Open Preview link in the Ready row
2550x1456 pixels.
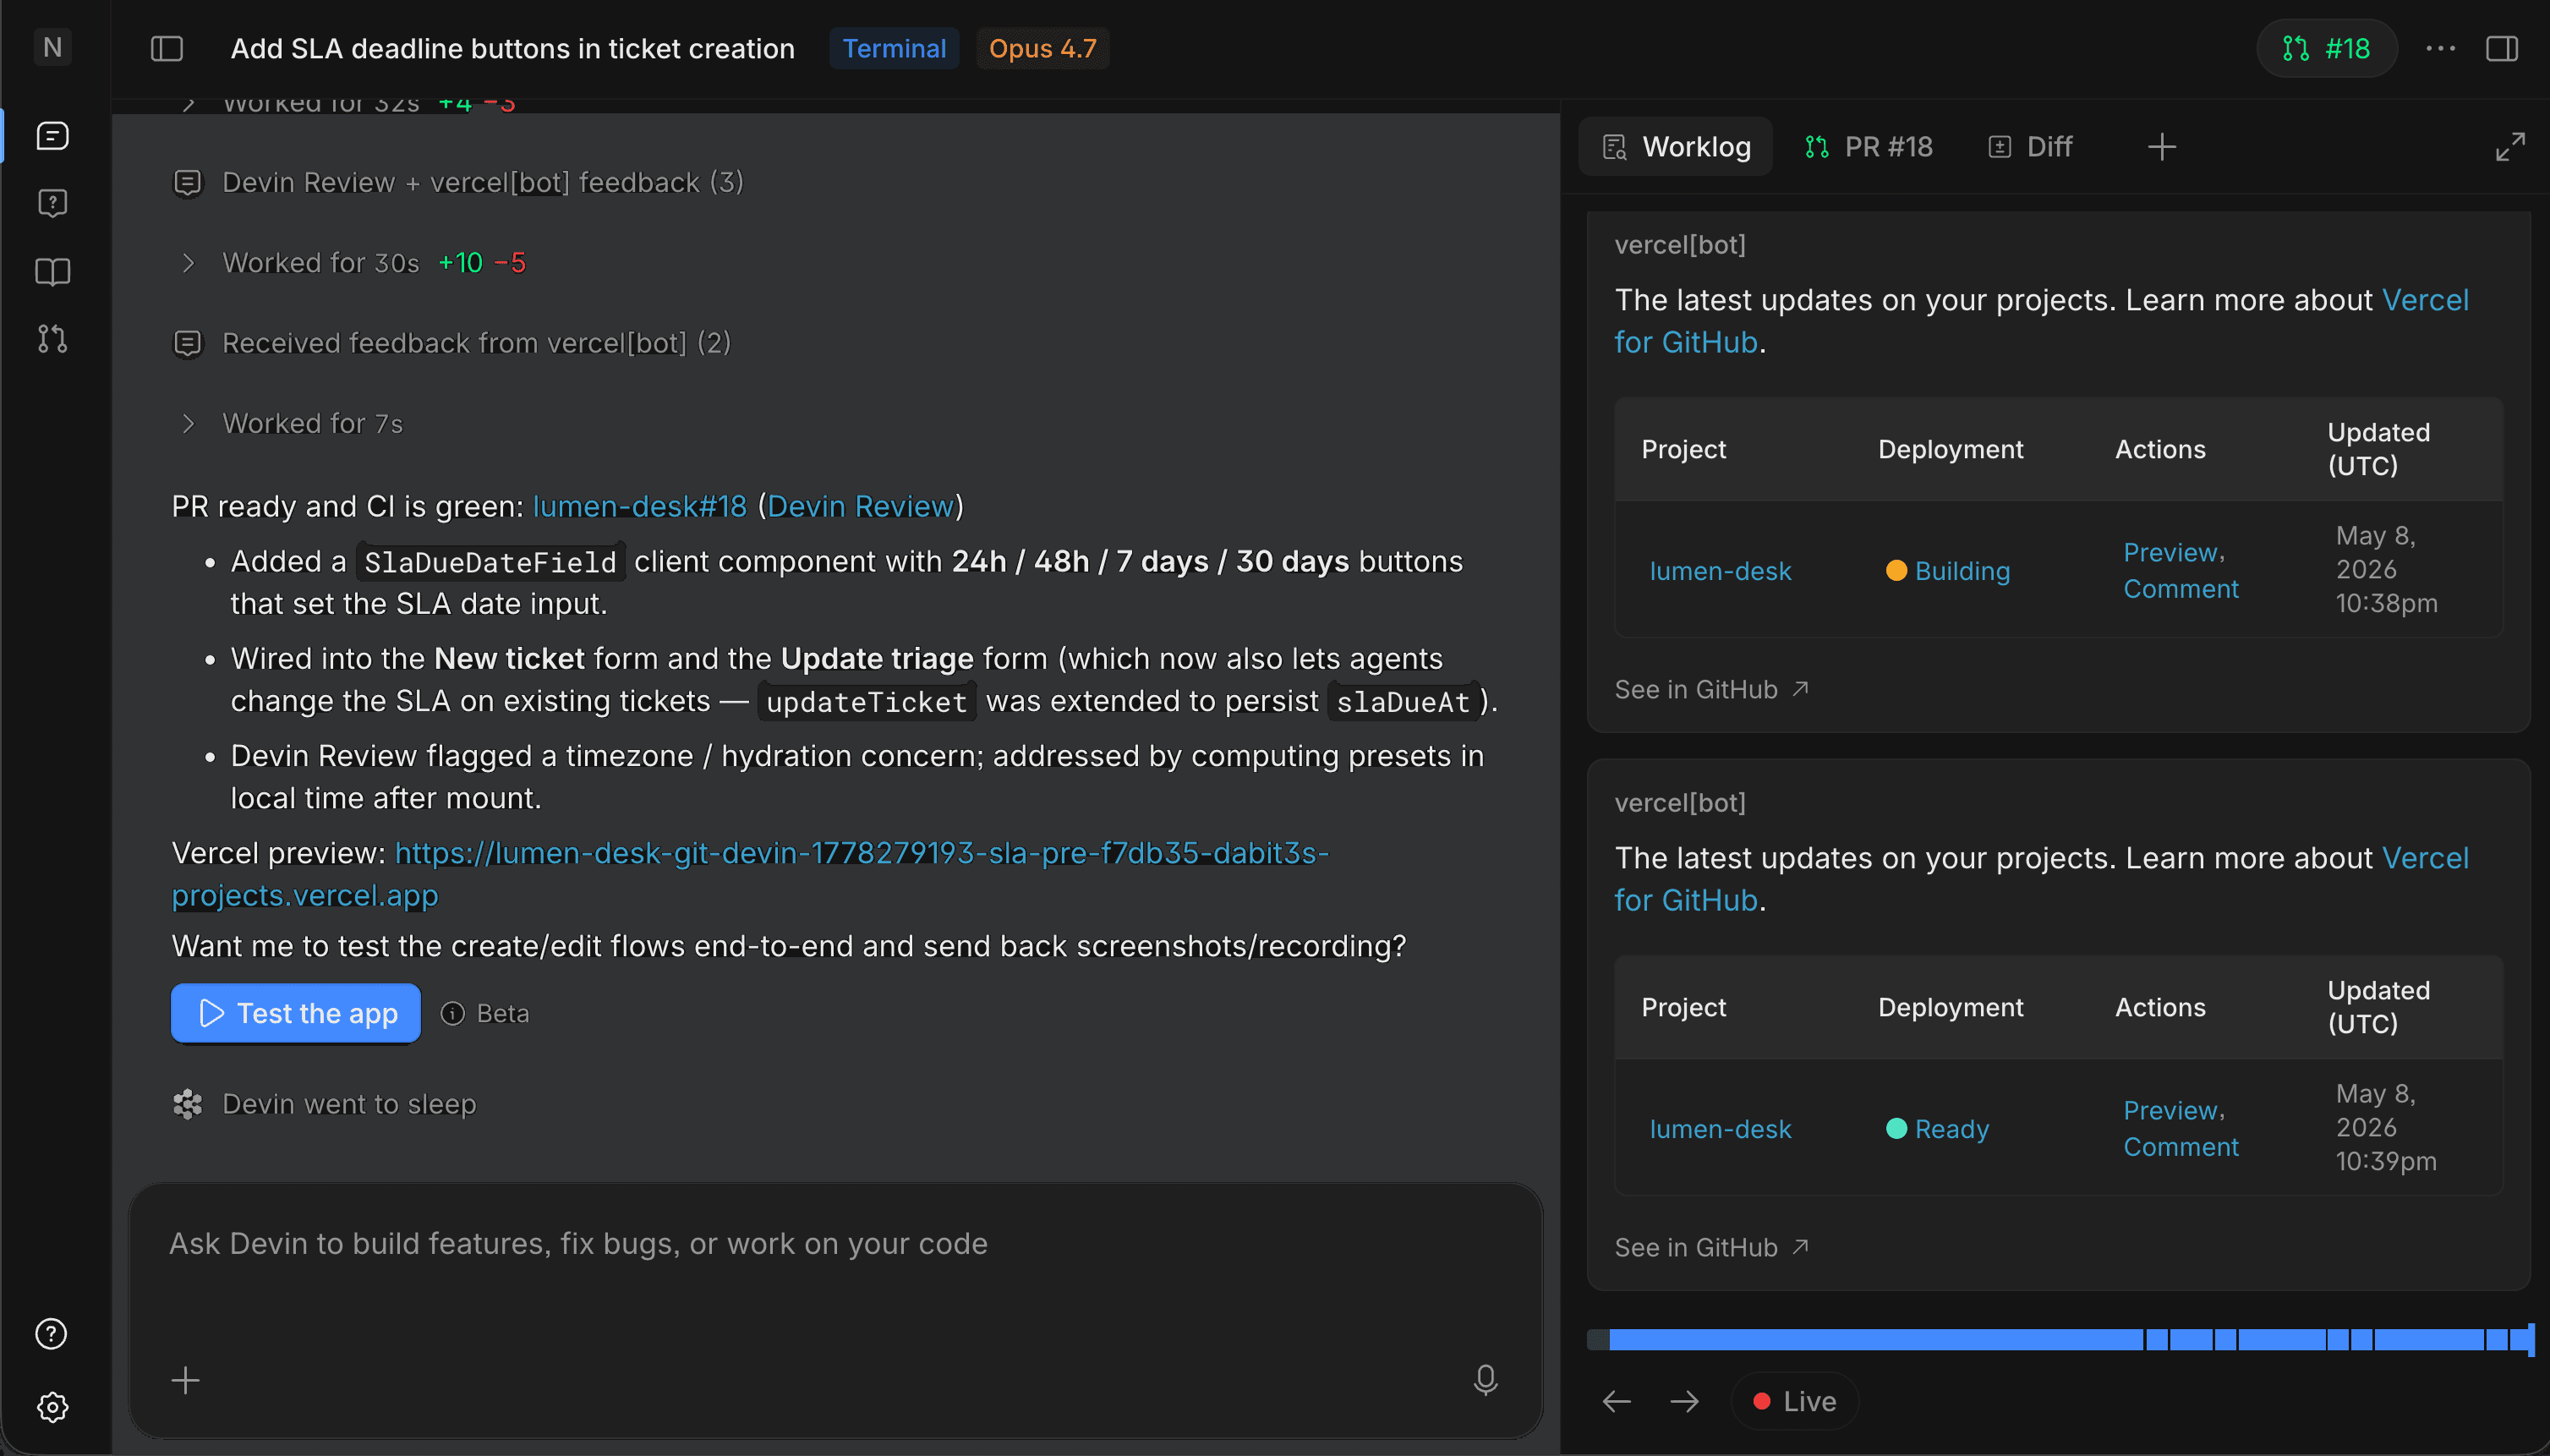2170,1110
